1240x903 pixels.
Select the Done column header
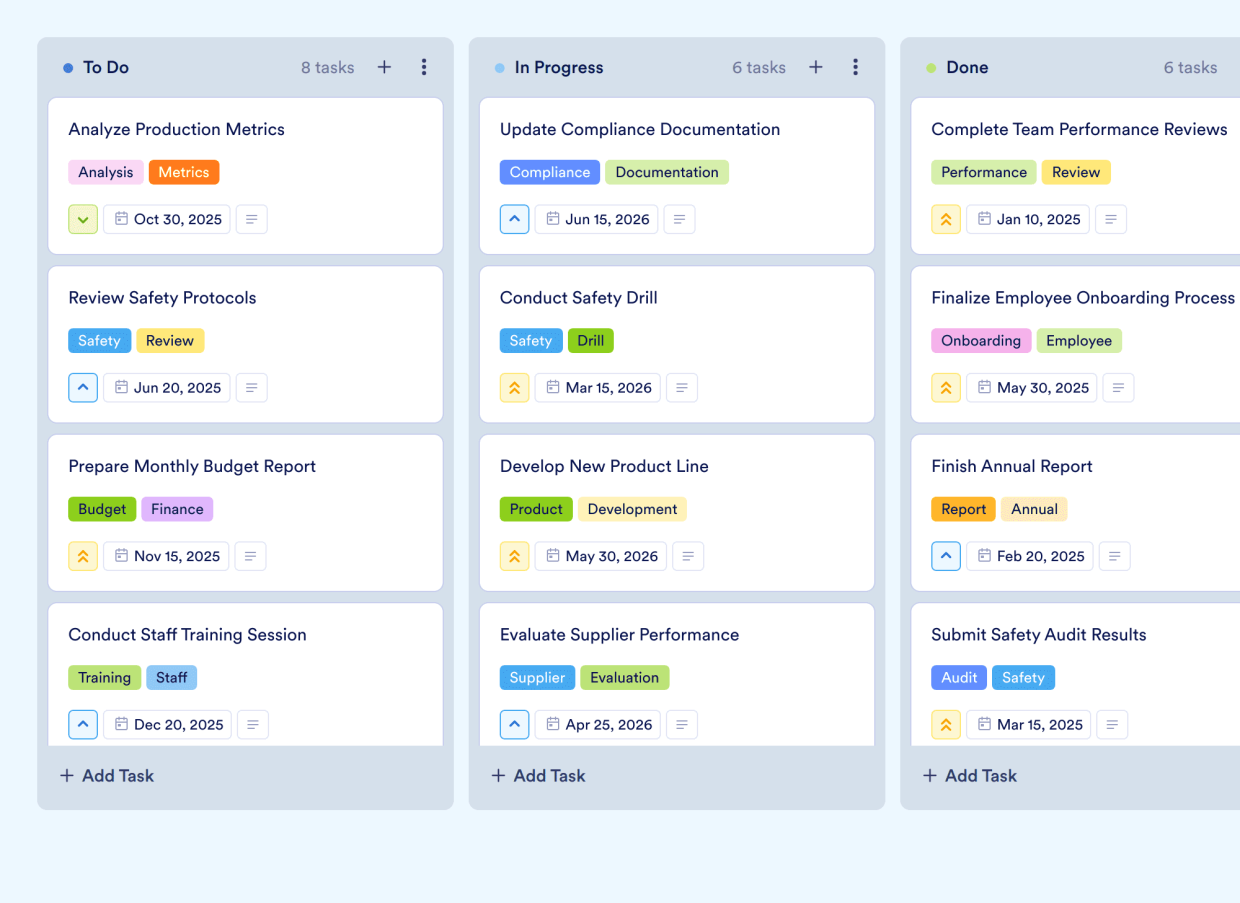tap(967, 67)
